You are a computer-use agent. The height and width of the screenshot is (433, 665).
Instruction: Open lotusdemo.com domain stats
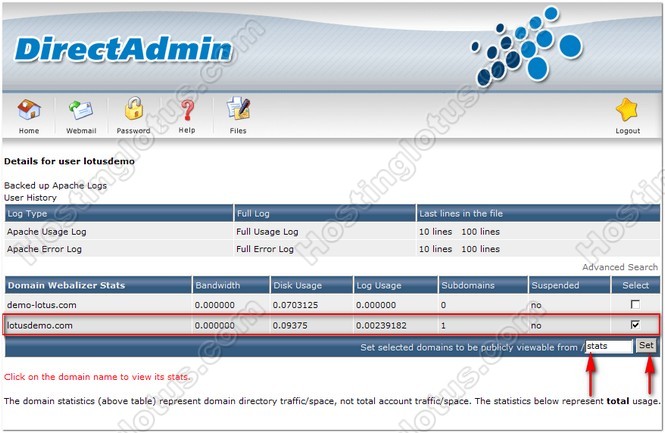point(39,325)
